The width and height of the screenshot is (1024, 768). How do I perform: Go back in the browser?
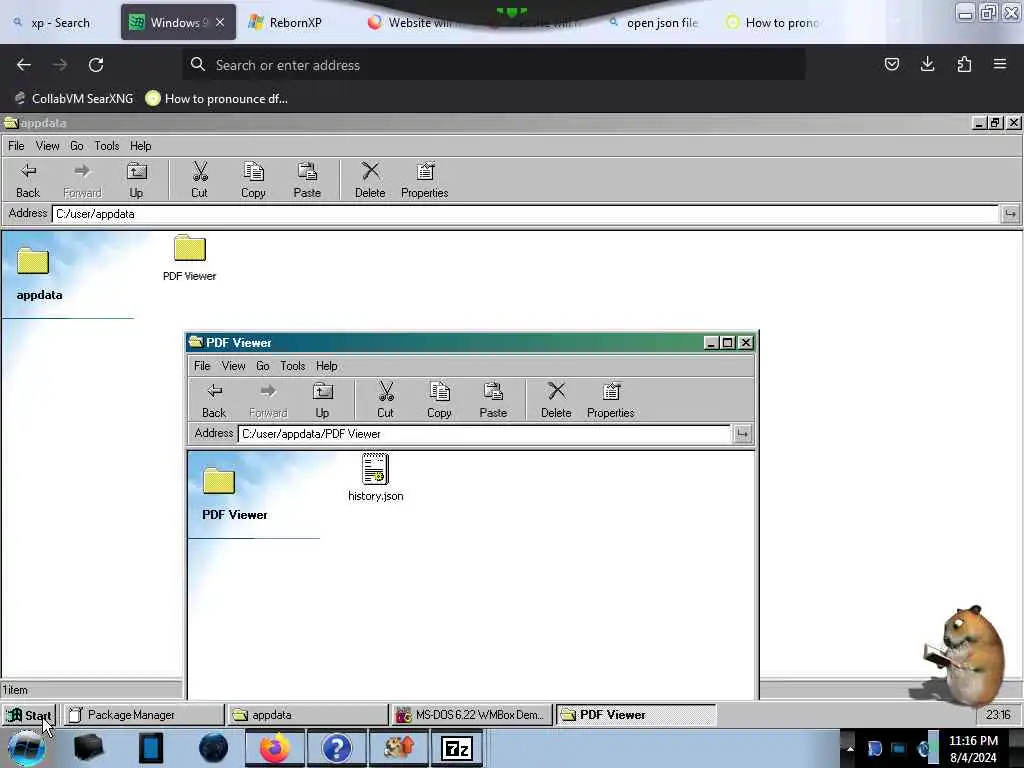coord(24,65)
